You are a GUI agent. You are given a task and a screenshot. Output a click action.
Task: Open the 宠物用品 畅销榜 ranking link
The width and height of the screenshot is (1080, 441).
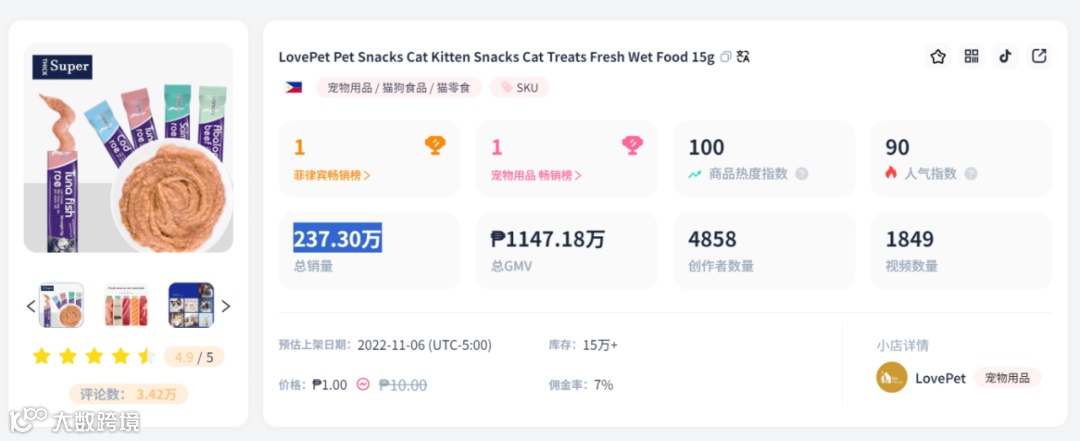tap(536, 176)
